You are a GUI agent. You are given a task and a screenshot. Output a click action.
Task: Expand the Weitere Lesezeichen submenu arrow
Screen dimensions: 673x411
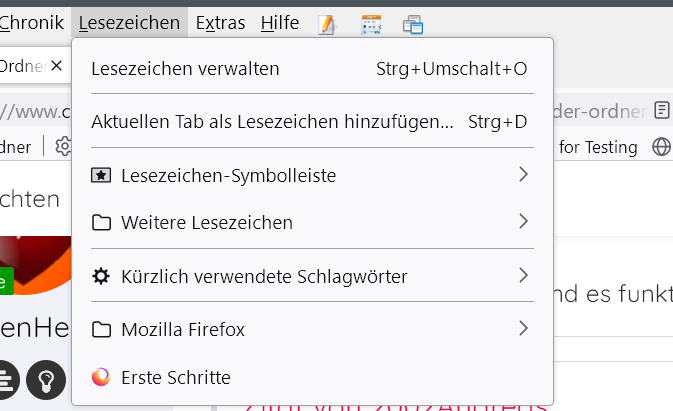tap(523, 222)
